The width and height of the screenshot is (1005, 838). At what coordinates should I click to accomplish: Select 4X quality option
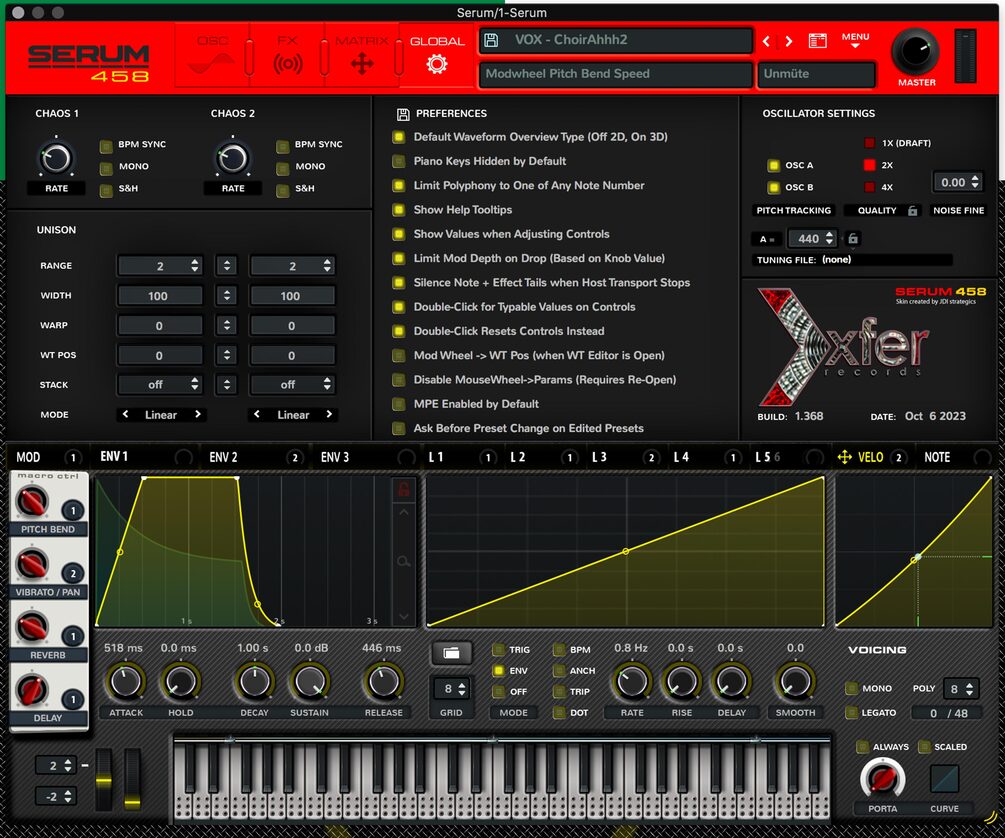(870, 187)
